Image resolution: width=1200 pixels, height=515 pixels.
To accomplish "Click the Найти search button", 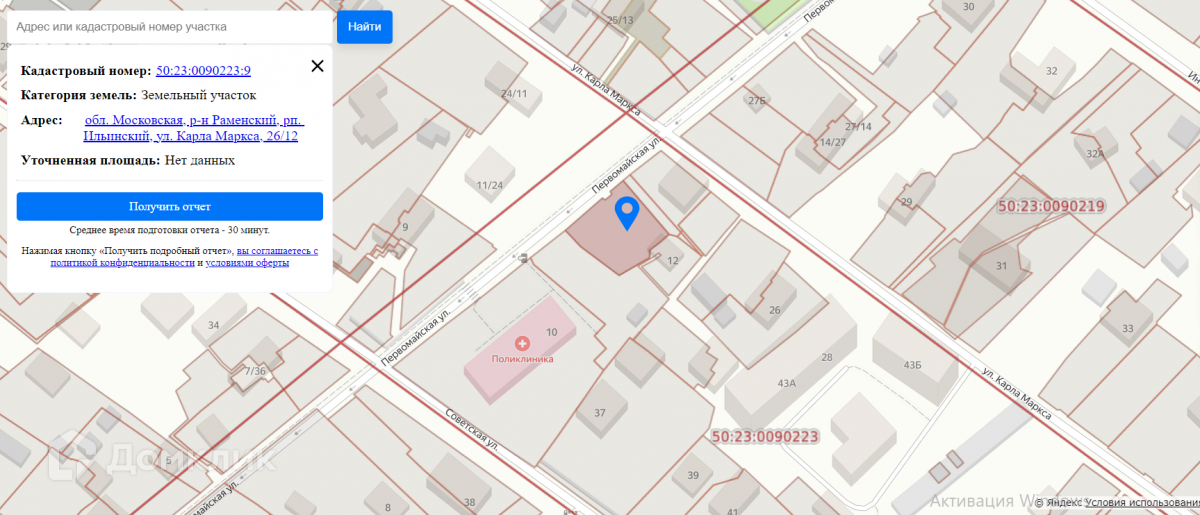I will pyautogui.click(x=365, y=27).
